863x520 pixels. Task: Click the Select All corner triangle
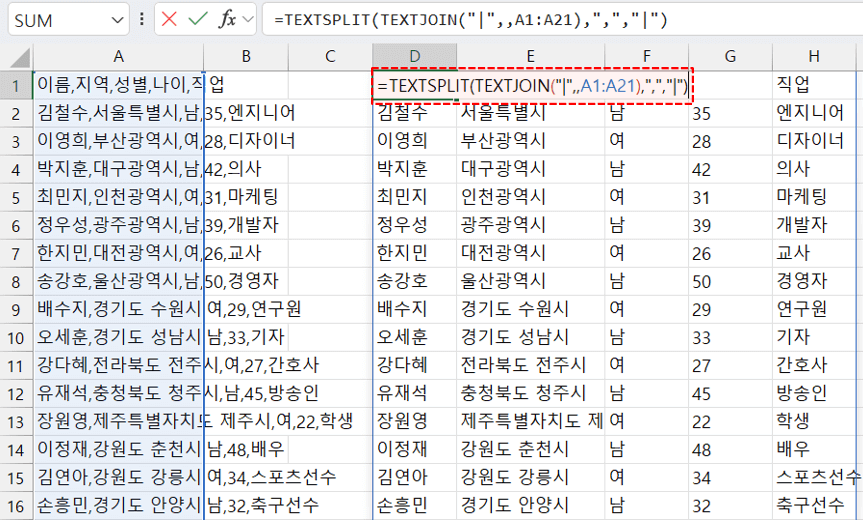[20, 57]
